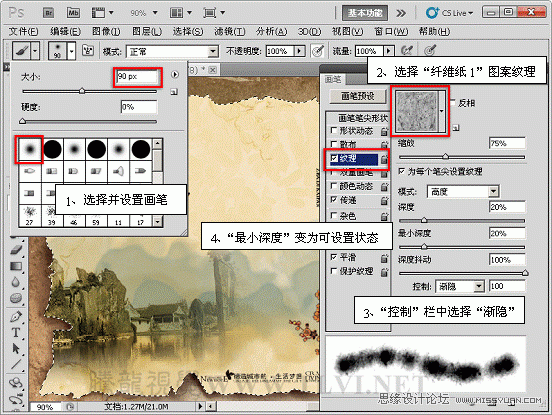The height and width of the screenshot is (415, 552).
Task: Enable the airbrush mode icon
Action: click(x=407, y=51)
